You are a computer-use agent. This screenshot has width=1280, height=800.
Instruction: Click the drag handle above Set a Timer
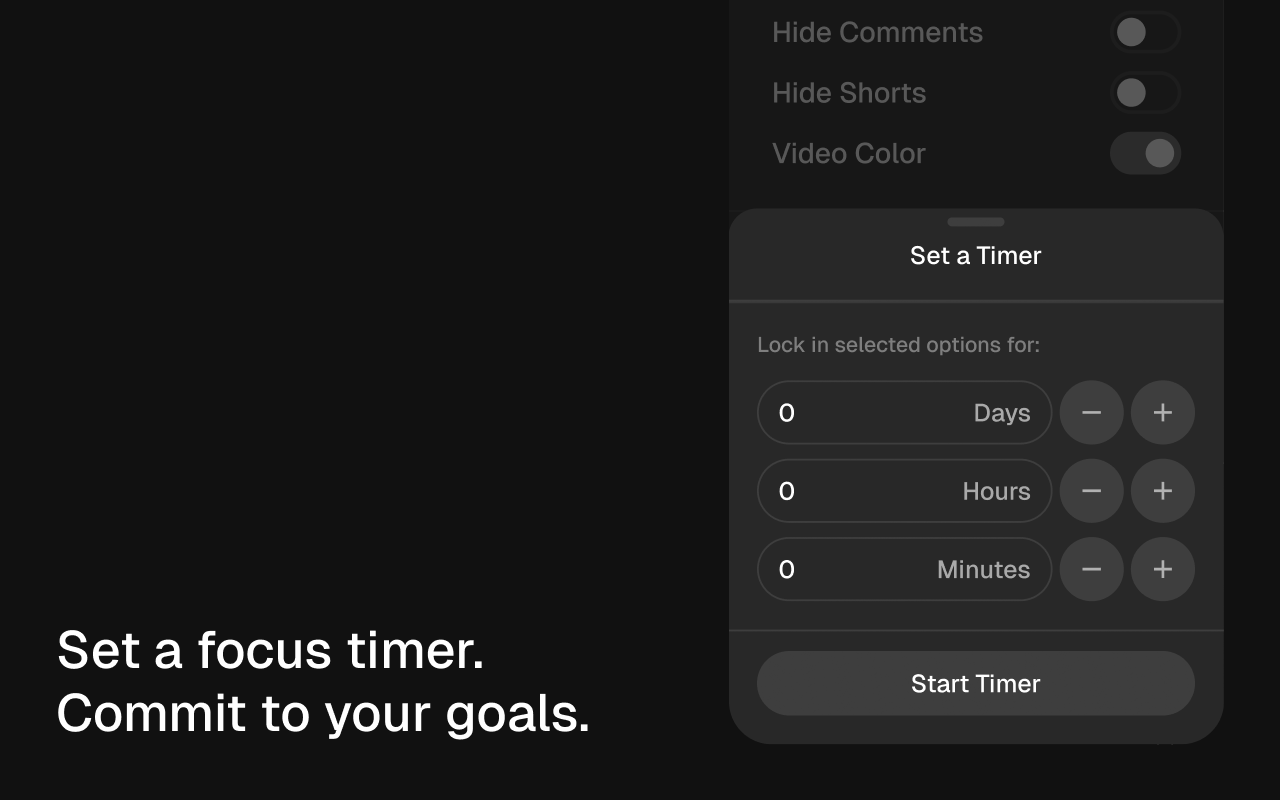tap(975, 221)
